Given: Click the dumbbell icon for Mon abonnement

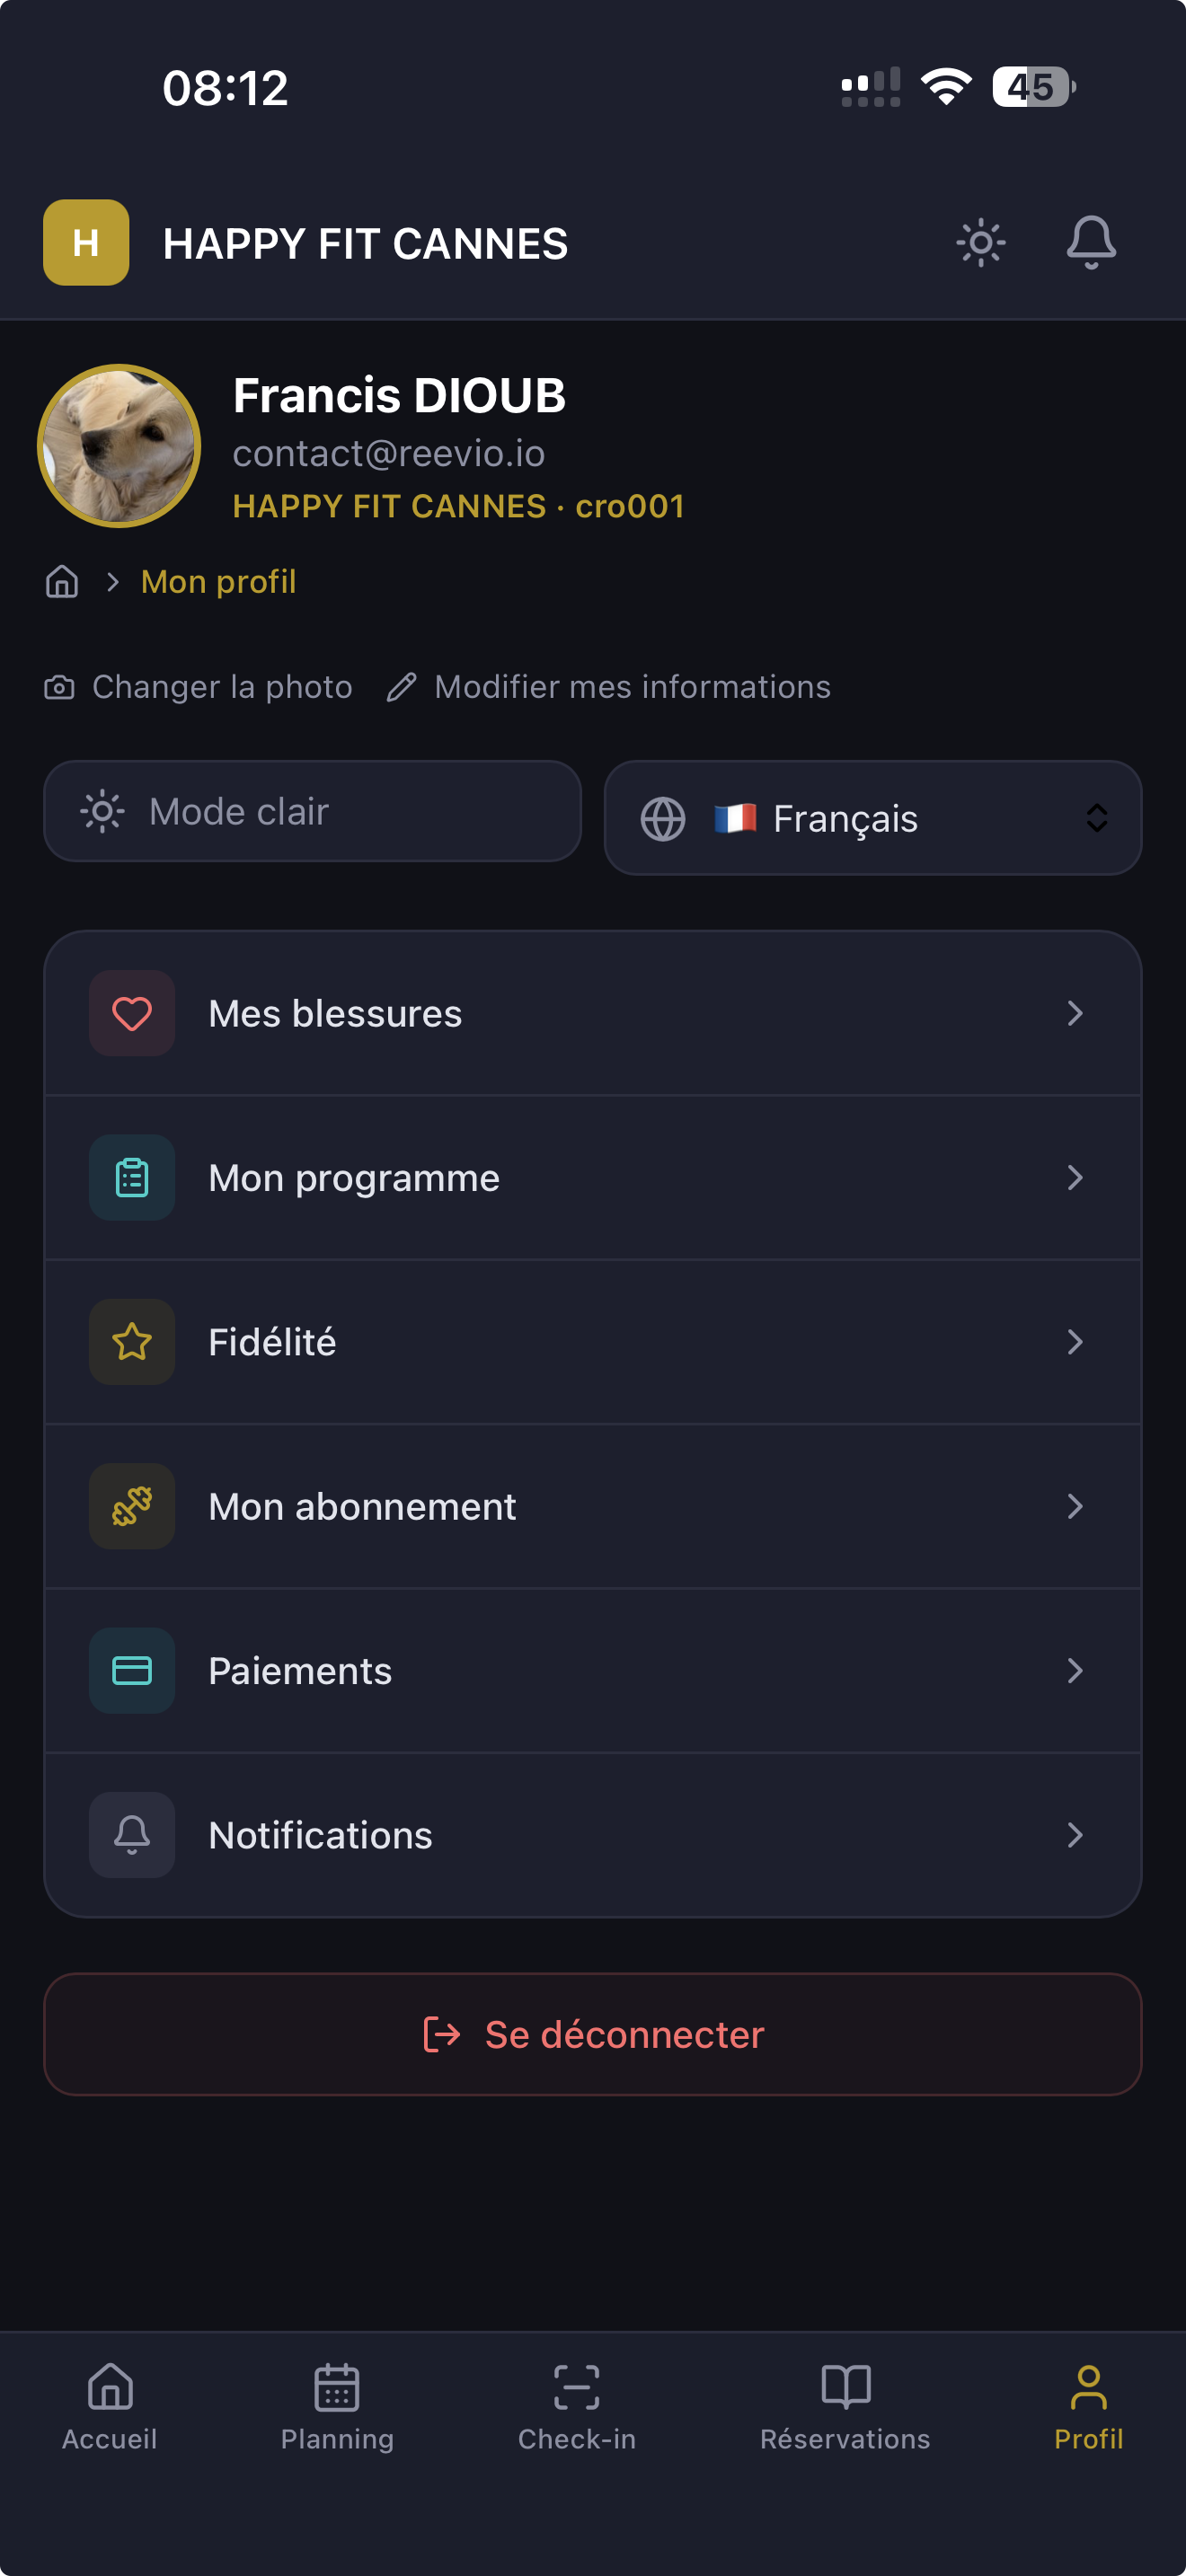Looking at the screenshot, I should point(132,1506).
